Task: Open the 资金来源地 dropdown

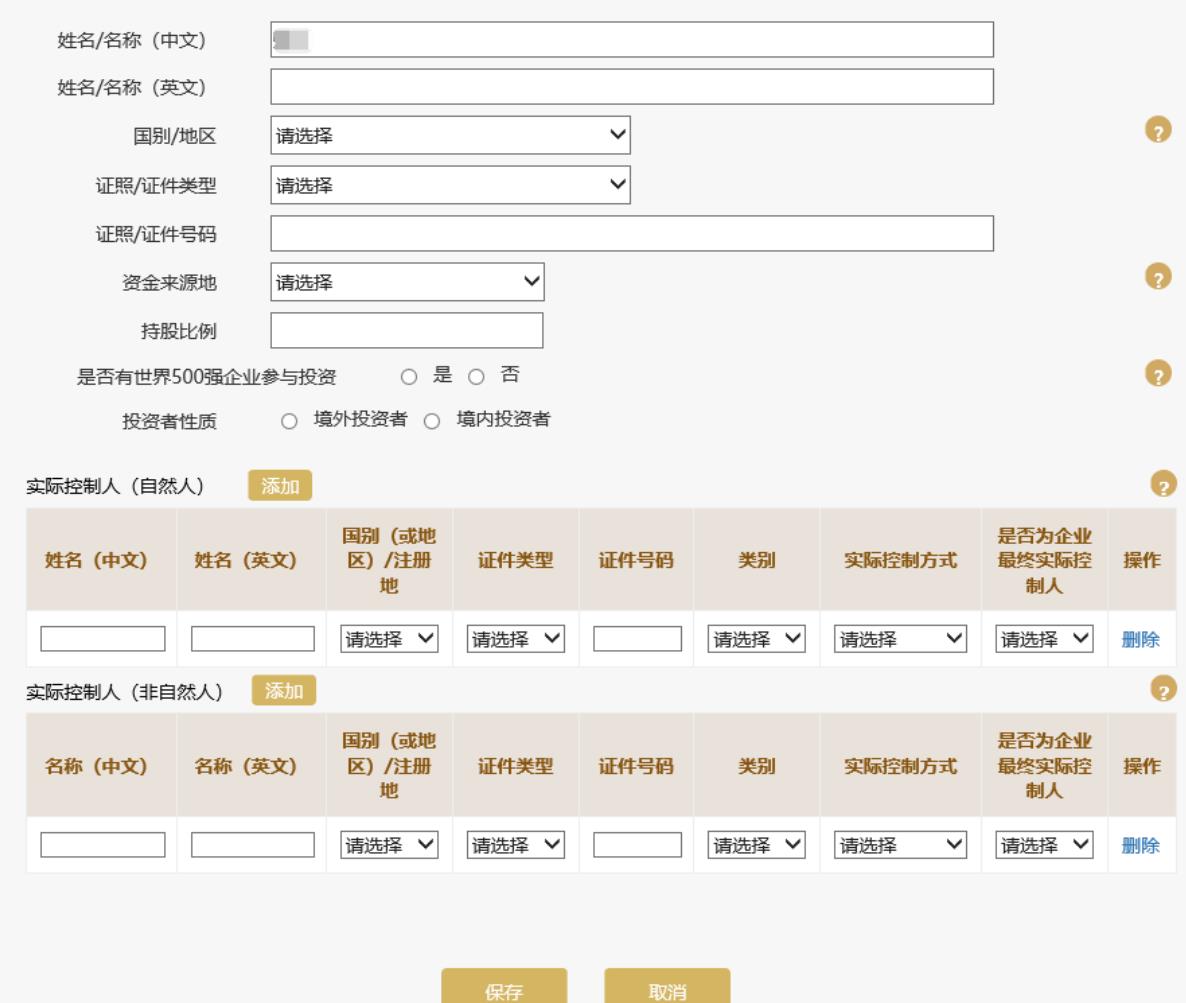Action: point(407,282)
